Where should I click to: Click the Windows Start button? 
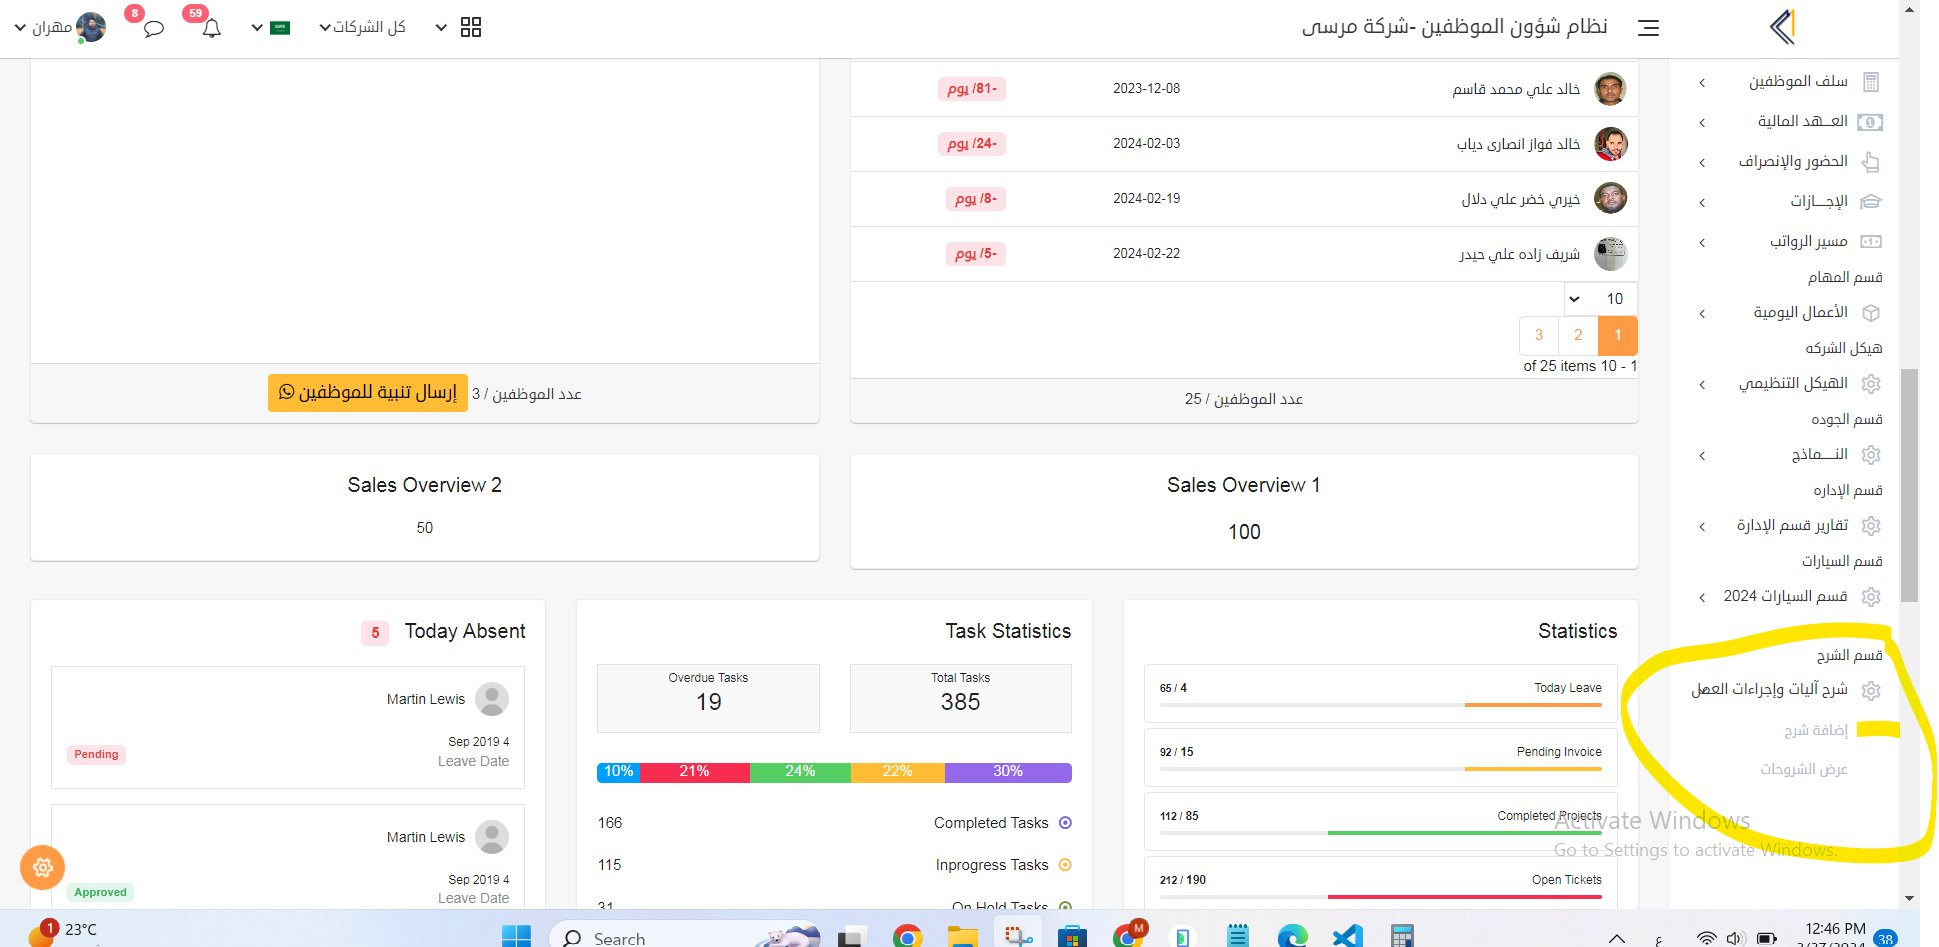[x=516, y=936]
